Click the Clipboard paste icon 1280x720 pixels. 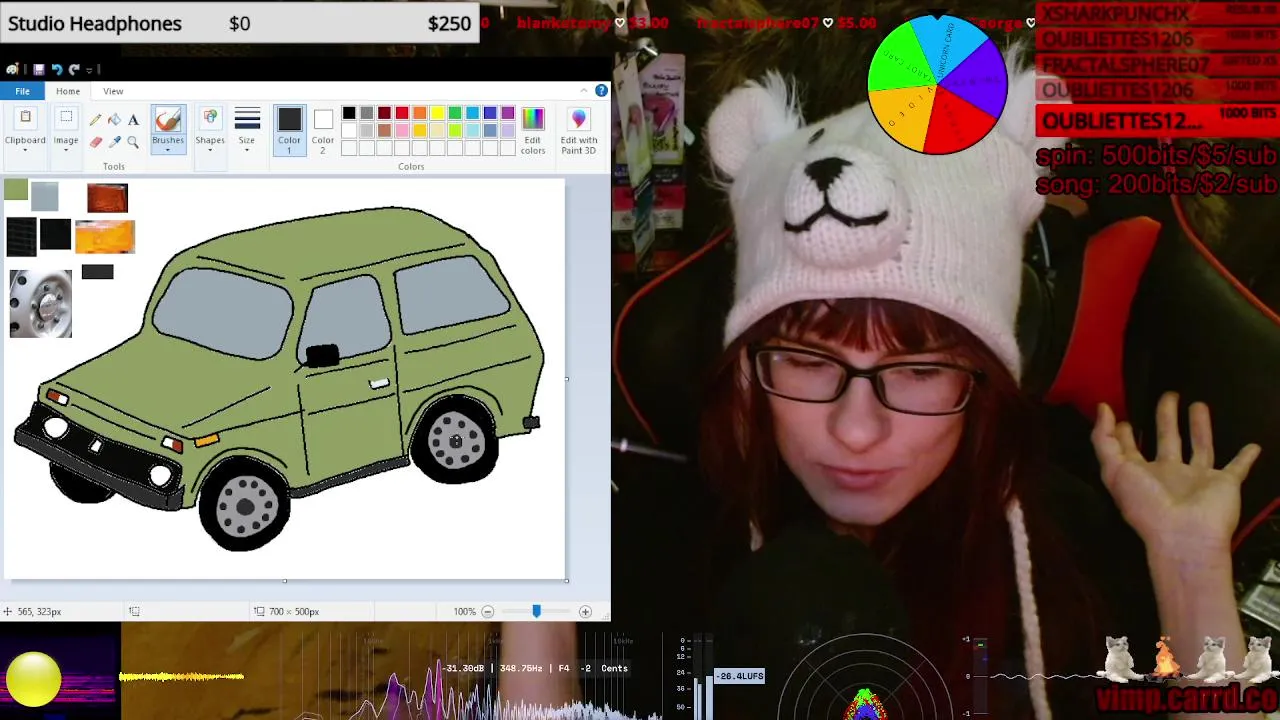[25, 118]
